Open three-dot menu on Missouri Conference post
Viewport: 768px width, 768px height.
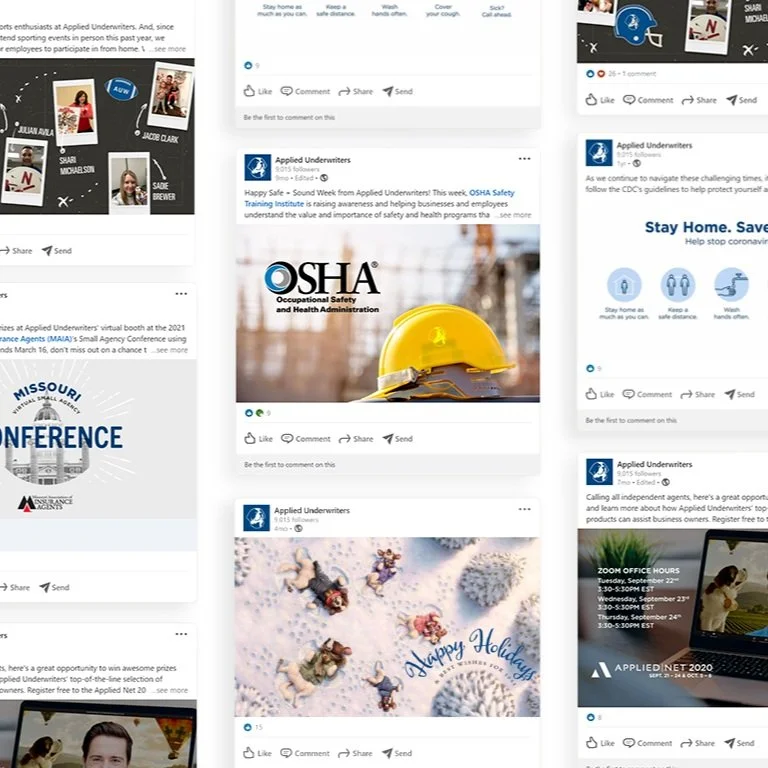(181, 294)
